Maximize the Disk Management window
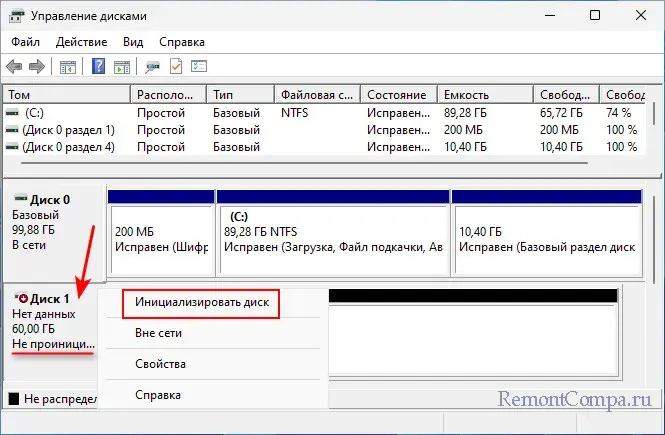665x435 pixels. (x=595, y=16)
